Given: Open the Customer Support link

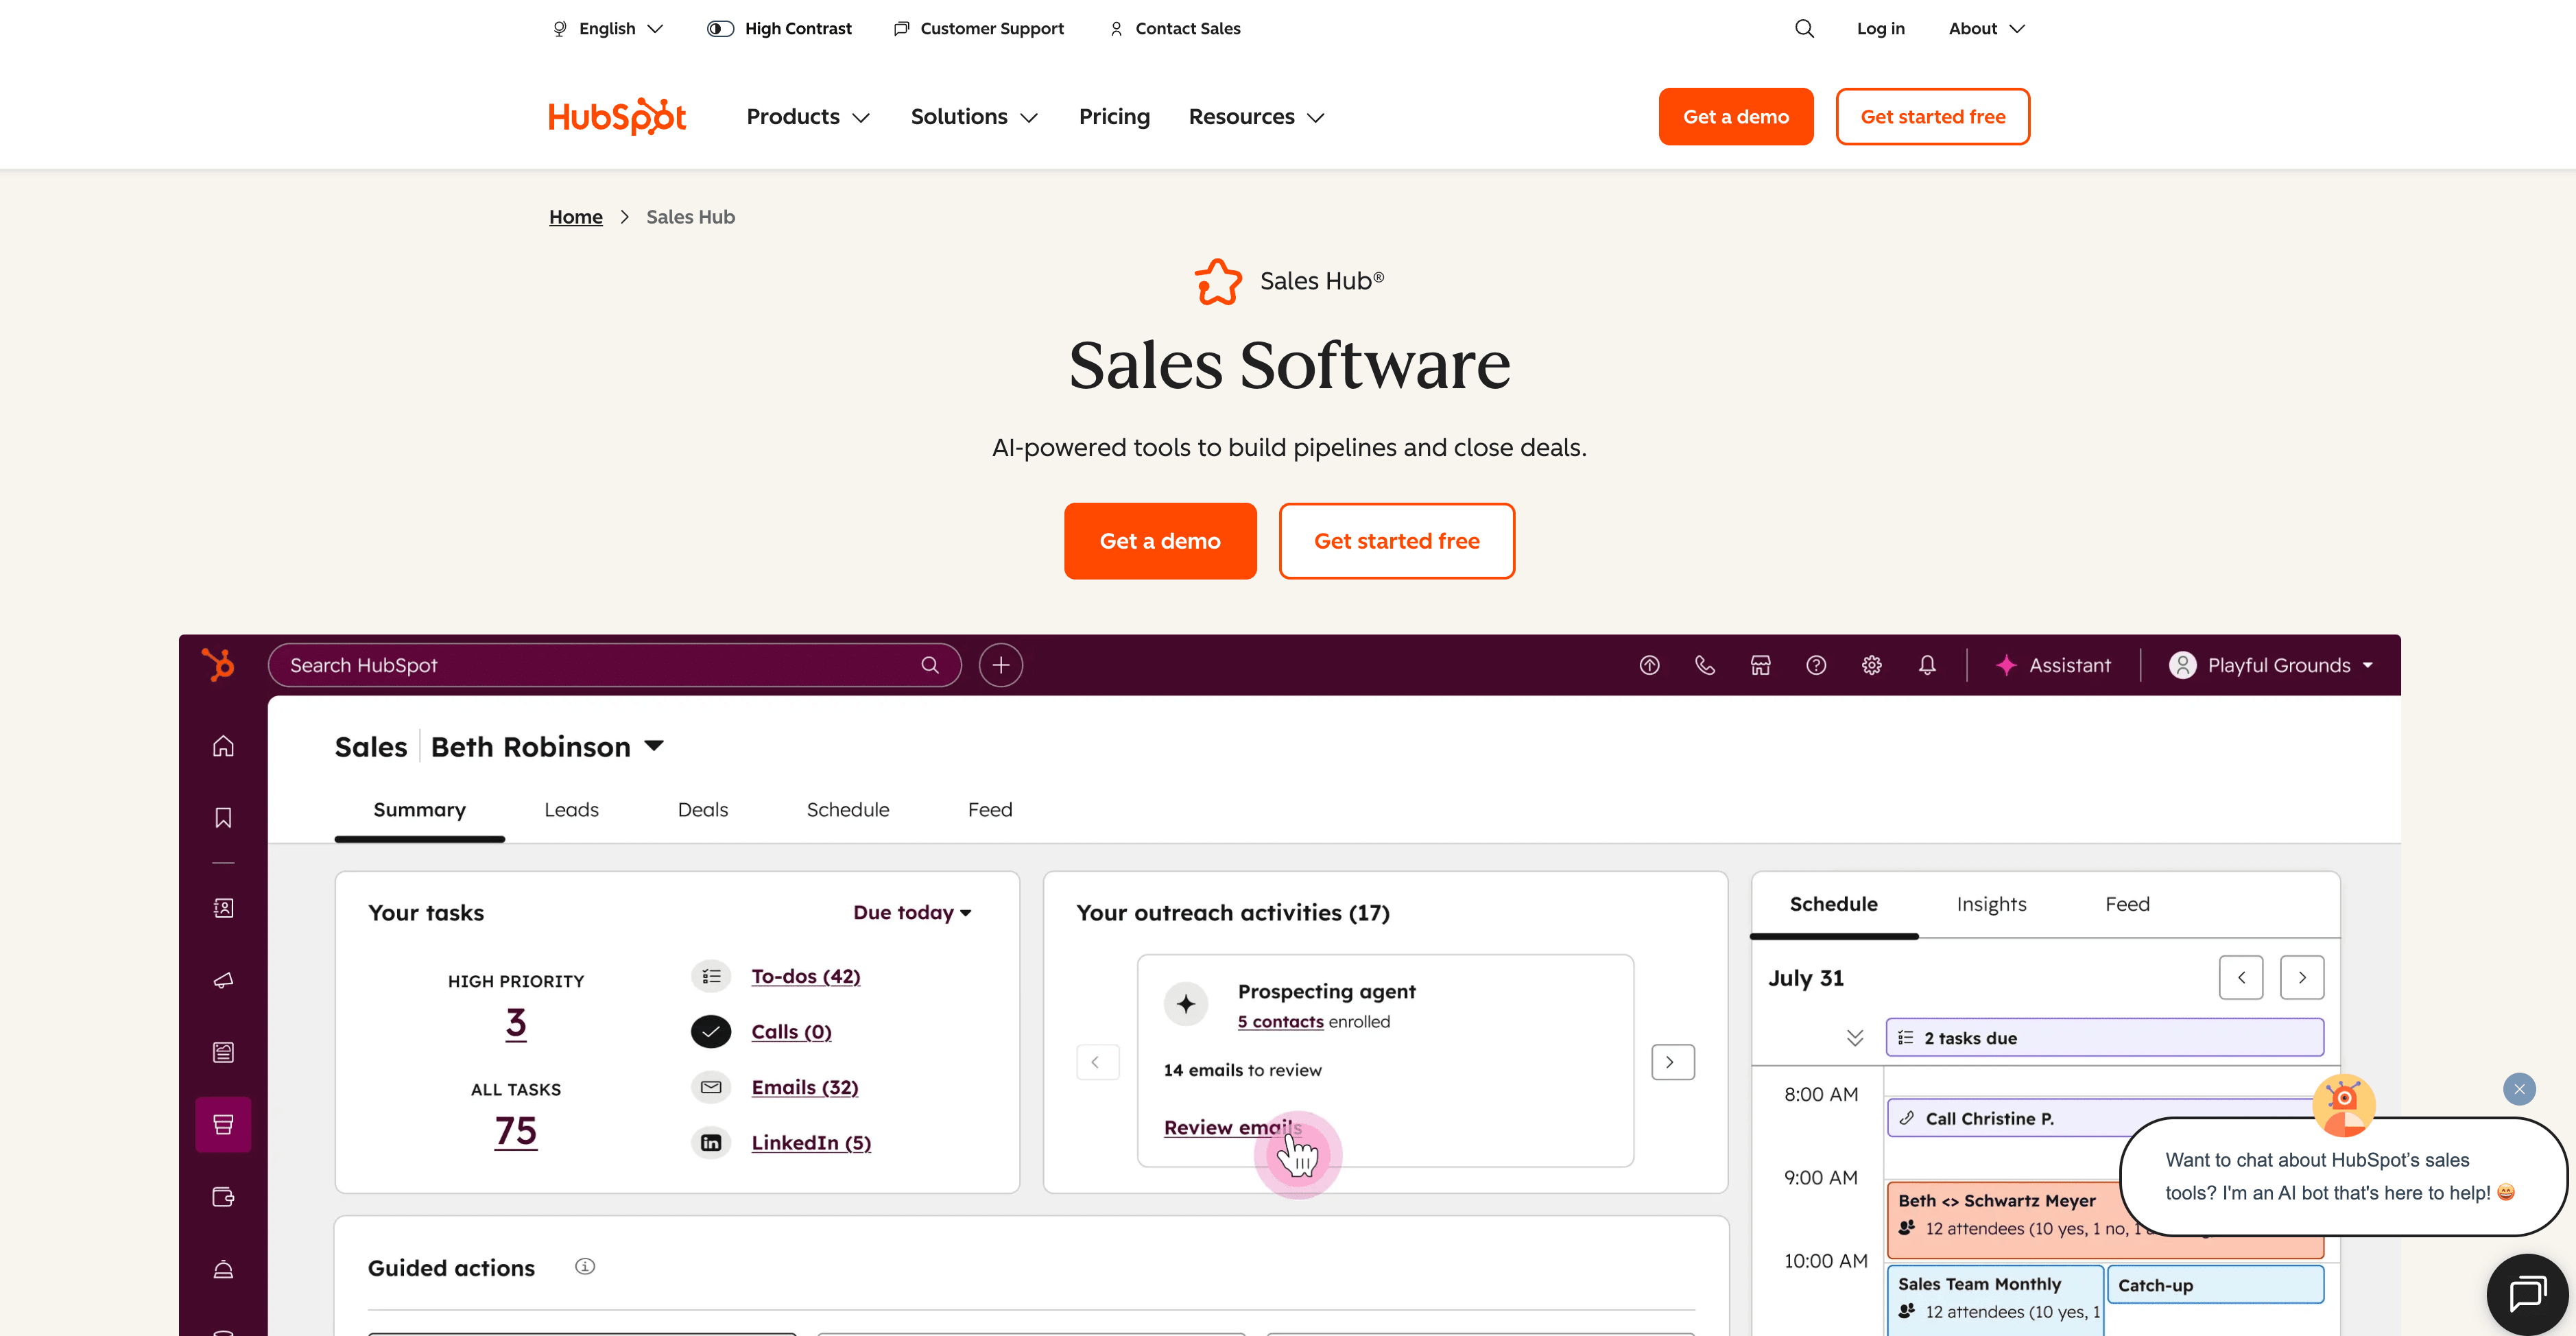Looking at the screenshot, I should pos(979,29).
